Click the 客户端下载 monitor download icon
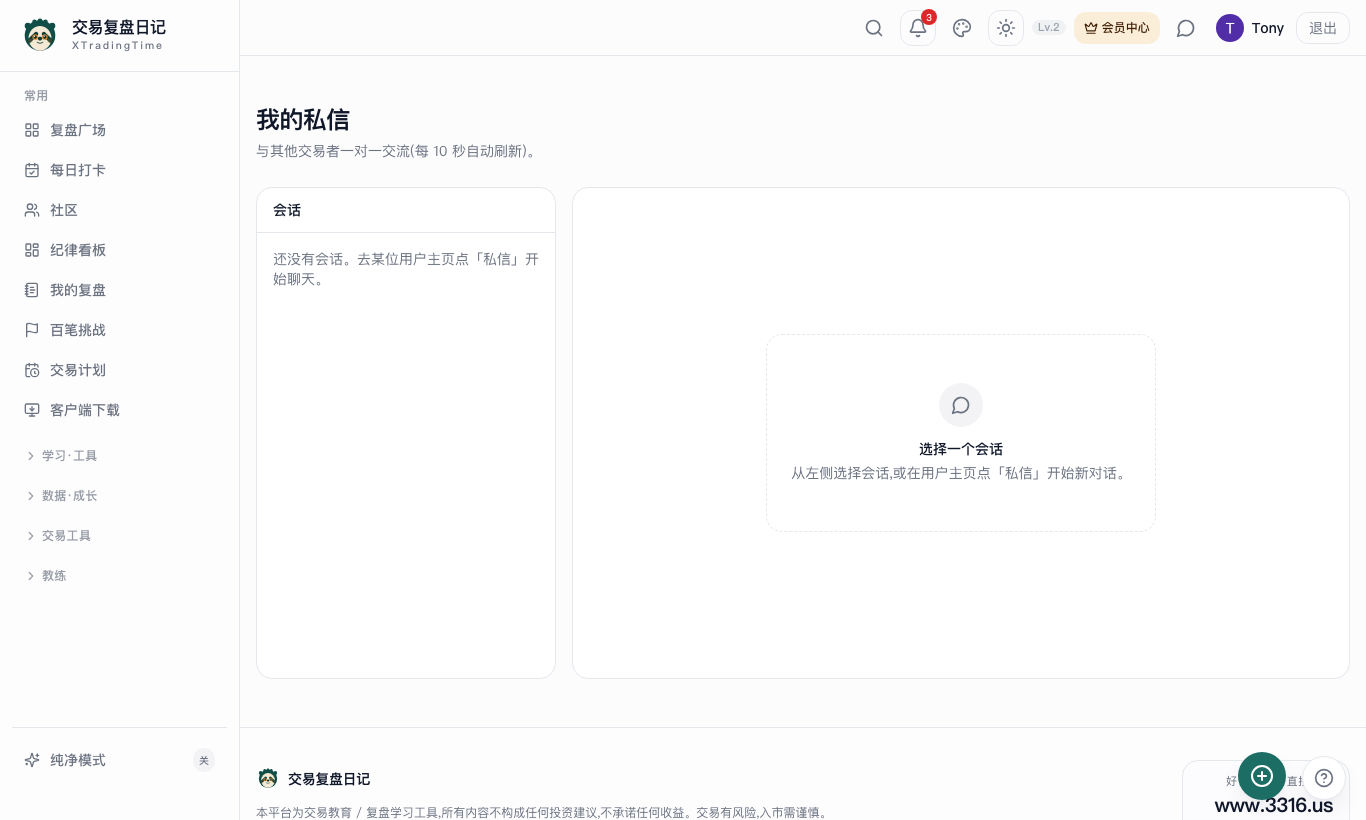 click(x=32, y=410)
